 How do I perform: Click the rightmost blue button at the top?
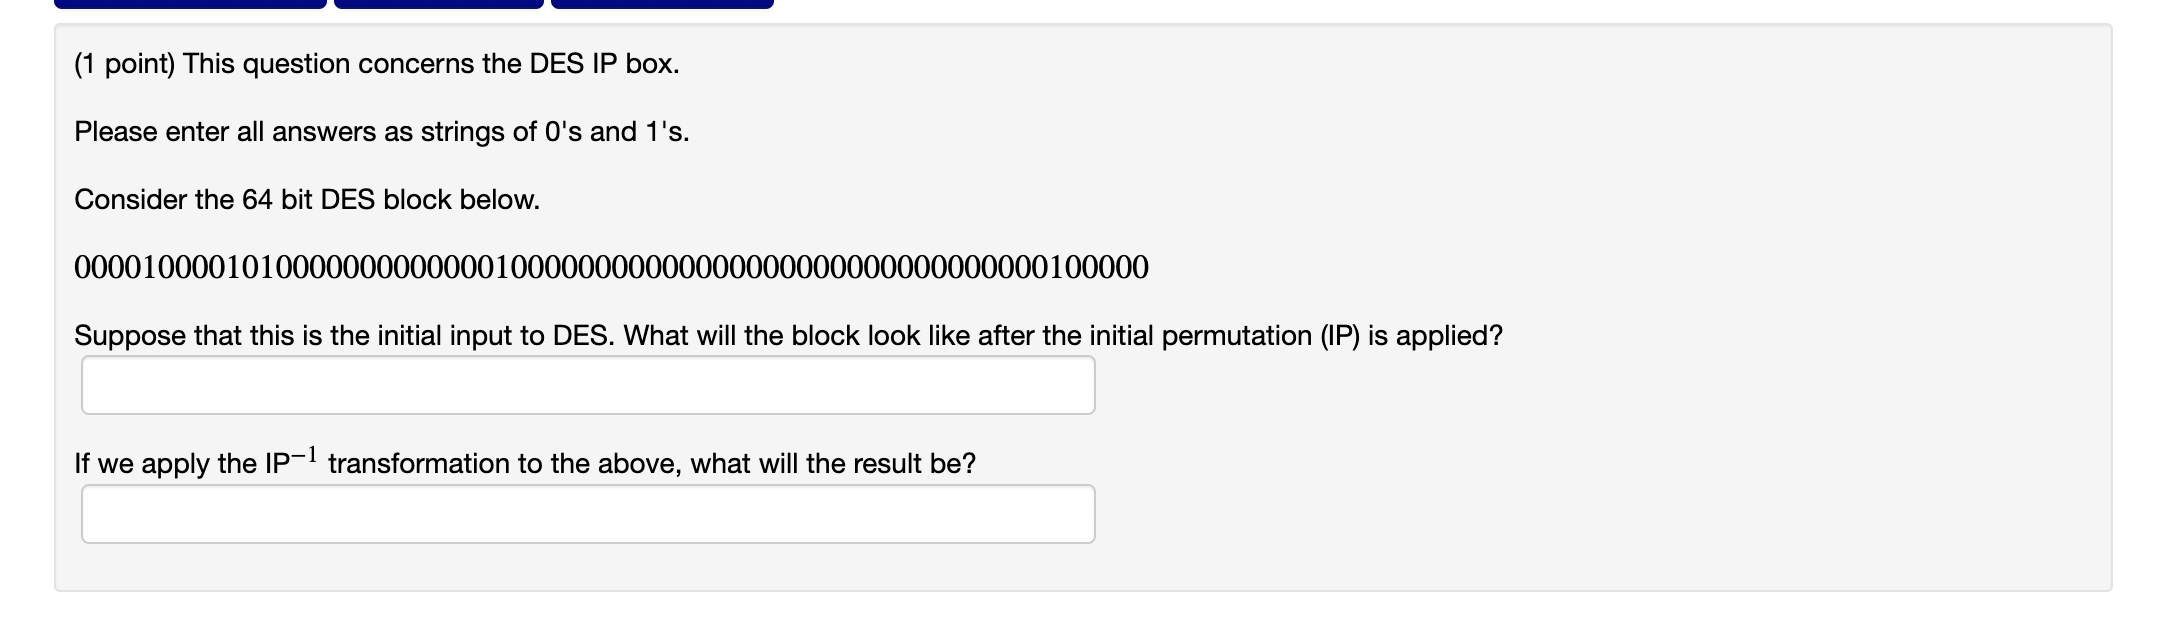(662, 3)
